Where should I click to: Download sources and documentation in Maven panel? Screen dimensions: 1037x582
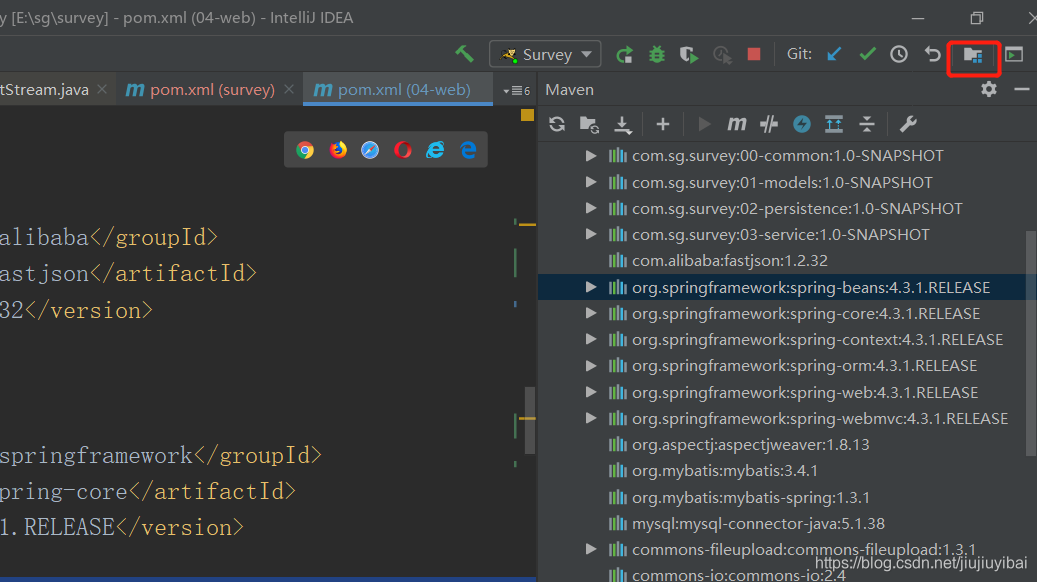click(621, 123)
